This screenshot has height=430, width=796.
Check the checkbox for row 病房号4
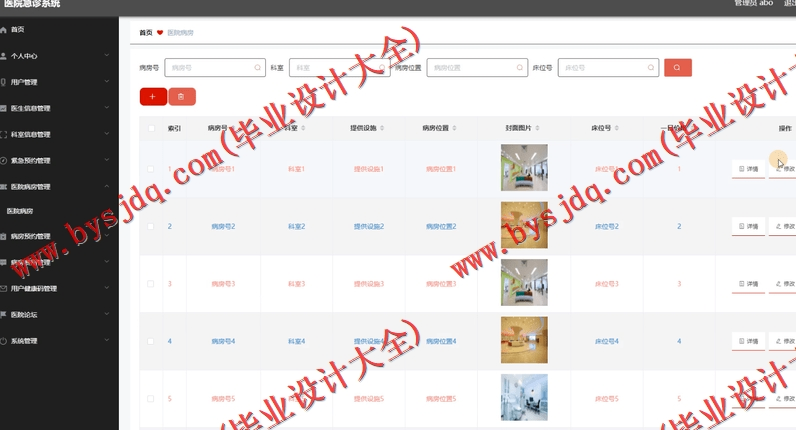click(150, 341)
